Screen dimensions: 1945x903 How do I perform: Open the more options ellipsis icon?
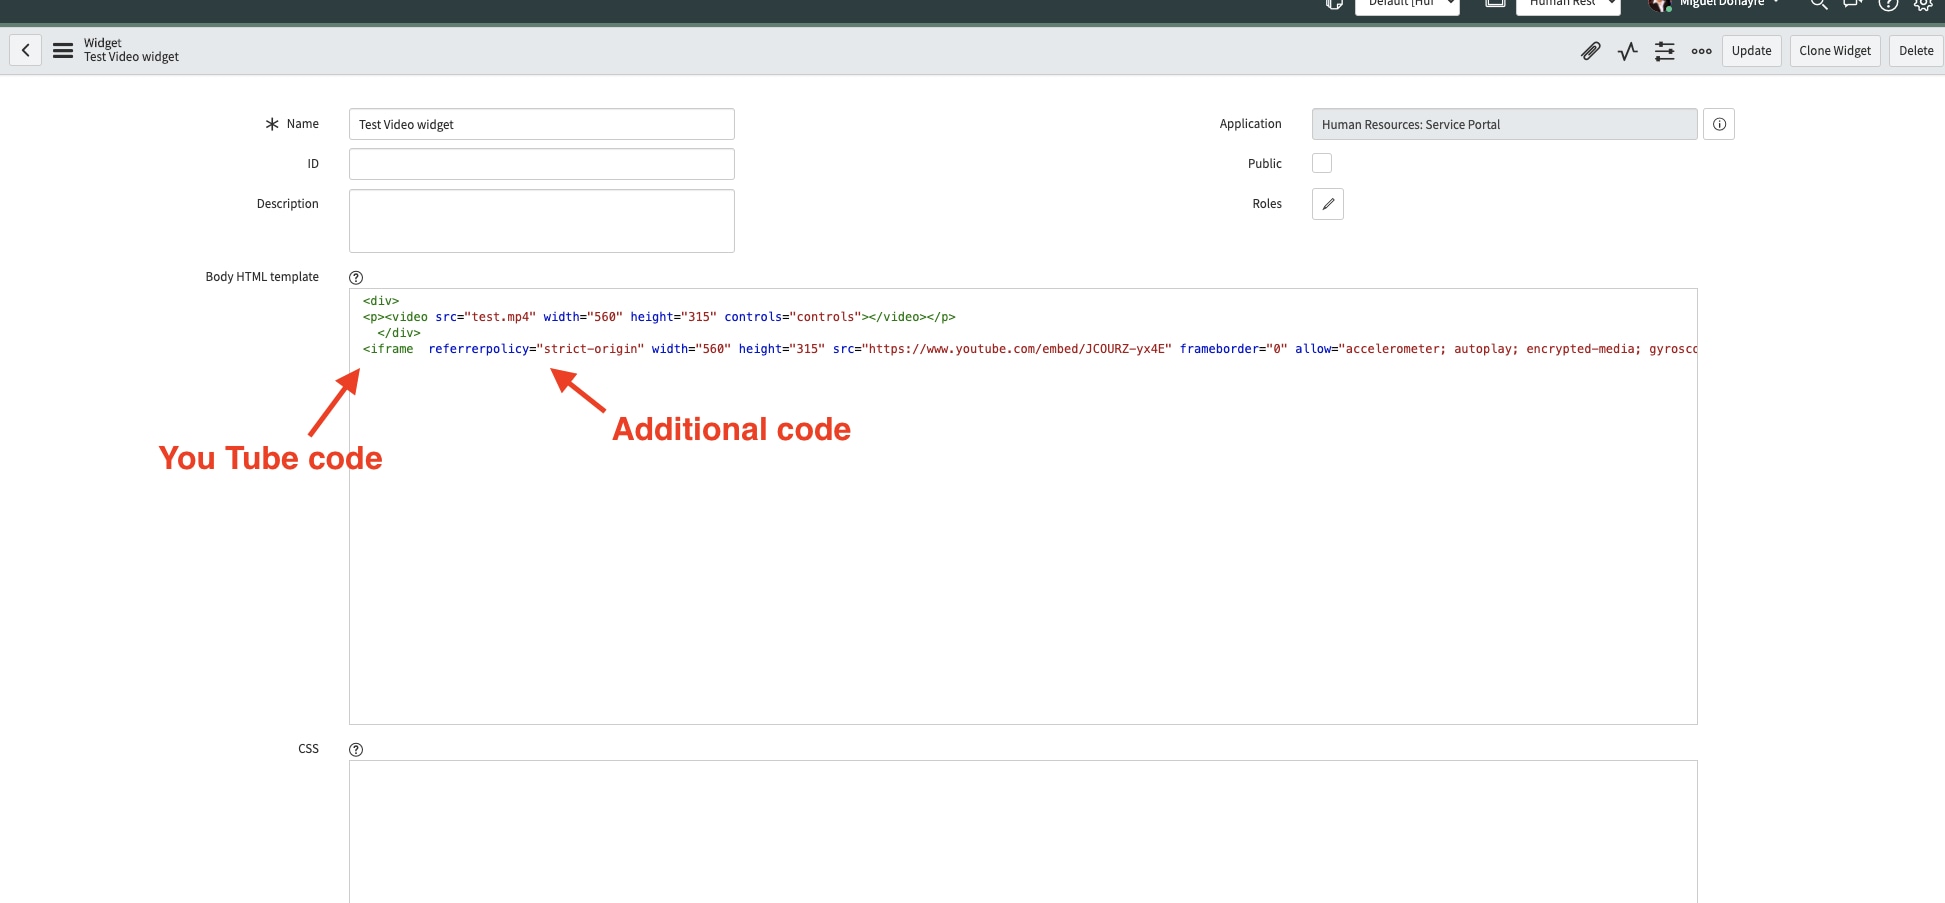(1701, 51)
